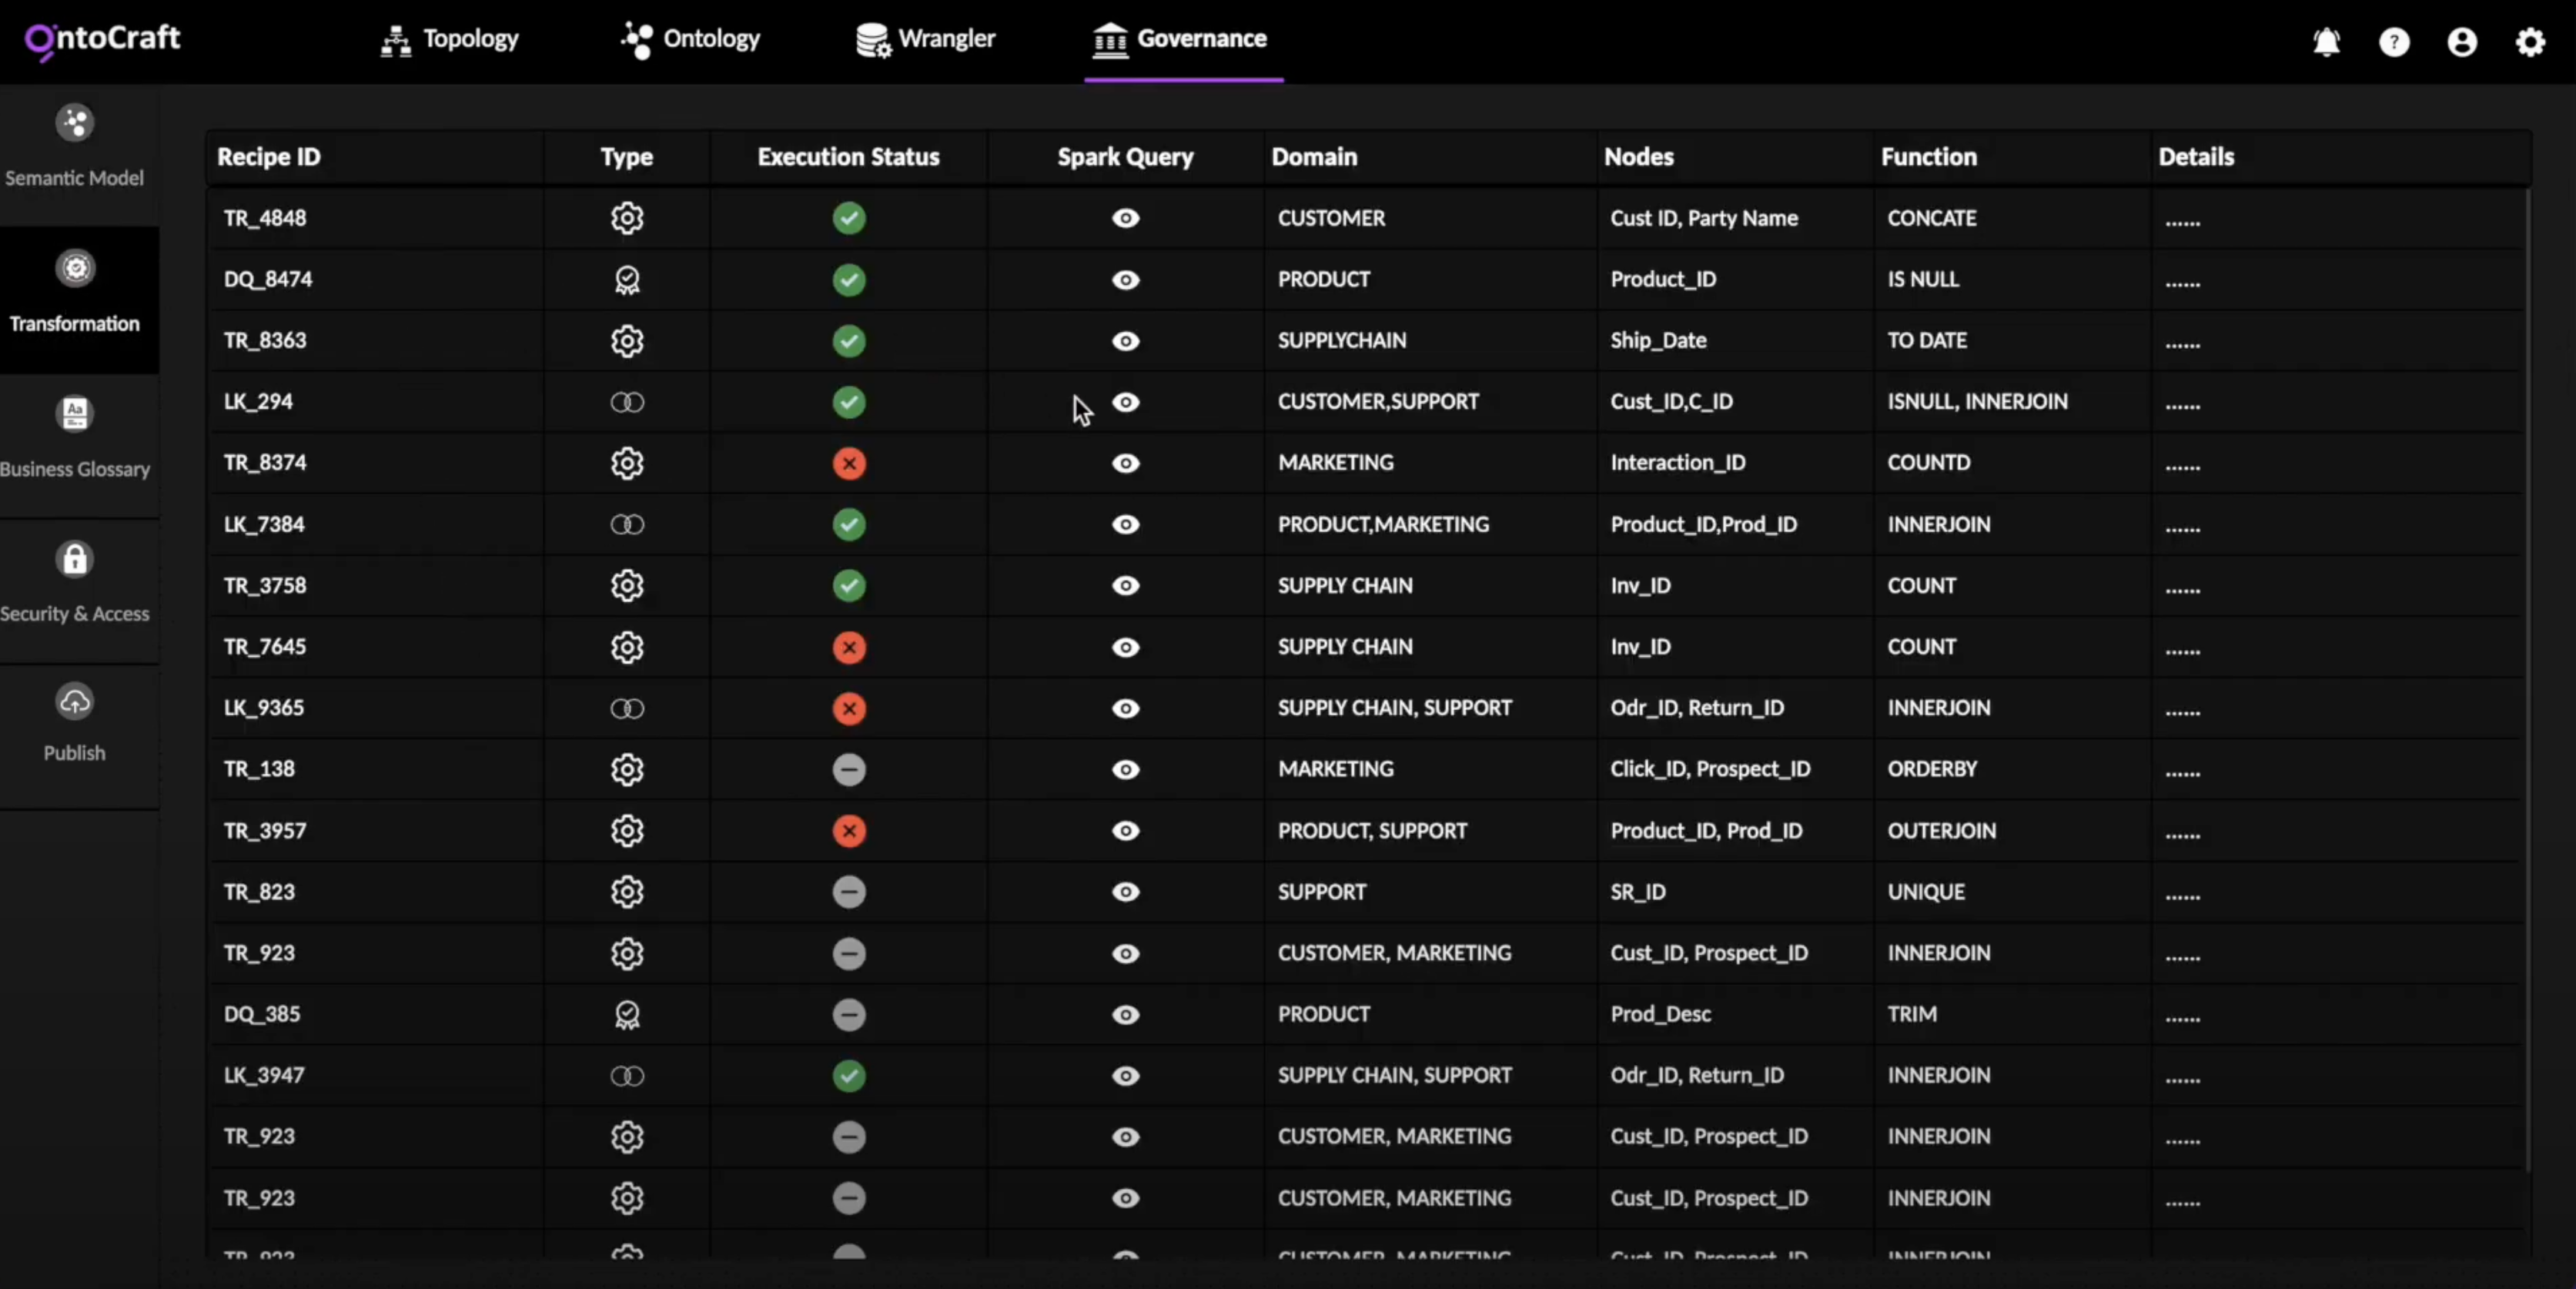The image size is (2576, 1289).
Task: Click the gear type icon for TR_4848
Action: [x=627, y=218]
